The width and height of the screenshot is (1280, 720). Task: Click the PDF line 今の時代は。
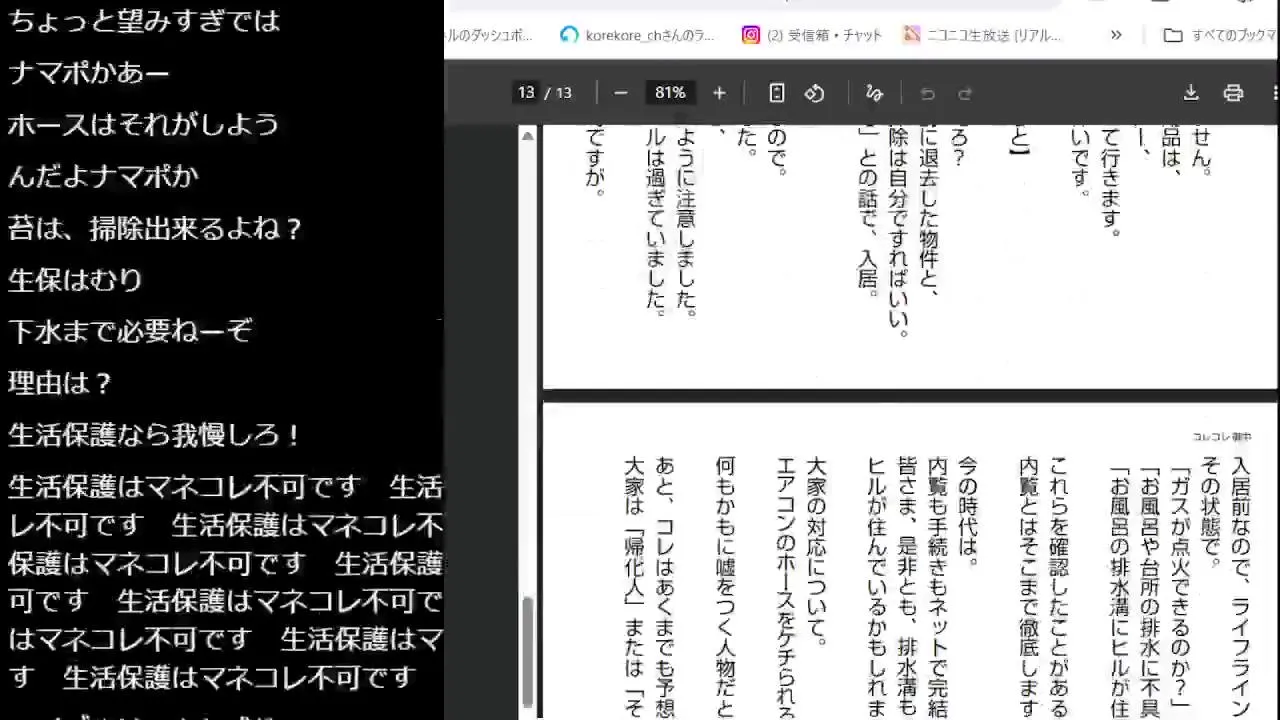point(968,512)
